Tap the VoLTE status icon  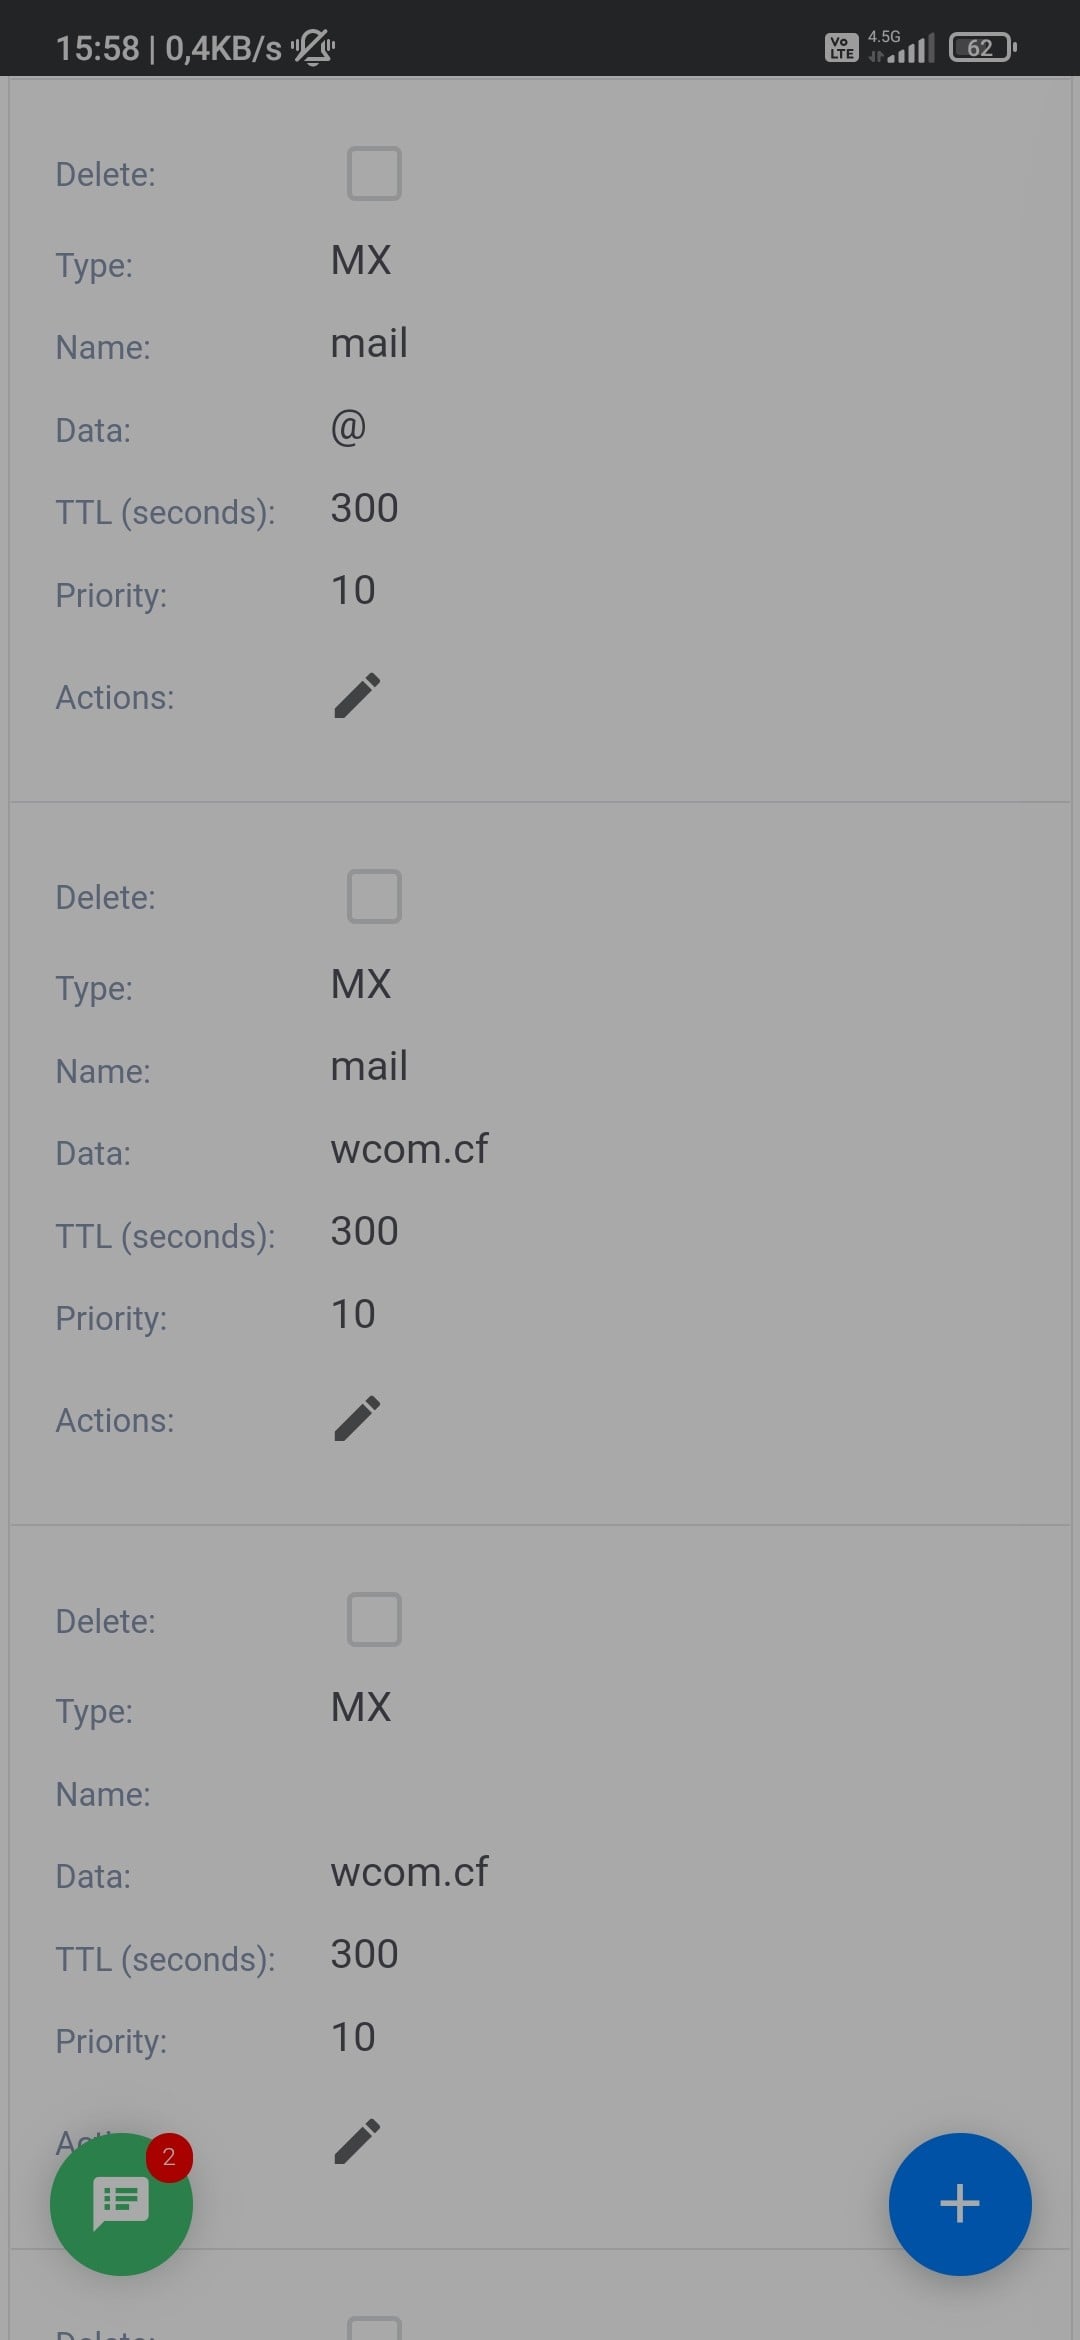(841, 47)
